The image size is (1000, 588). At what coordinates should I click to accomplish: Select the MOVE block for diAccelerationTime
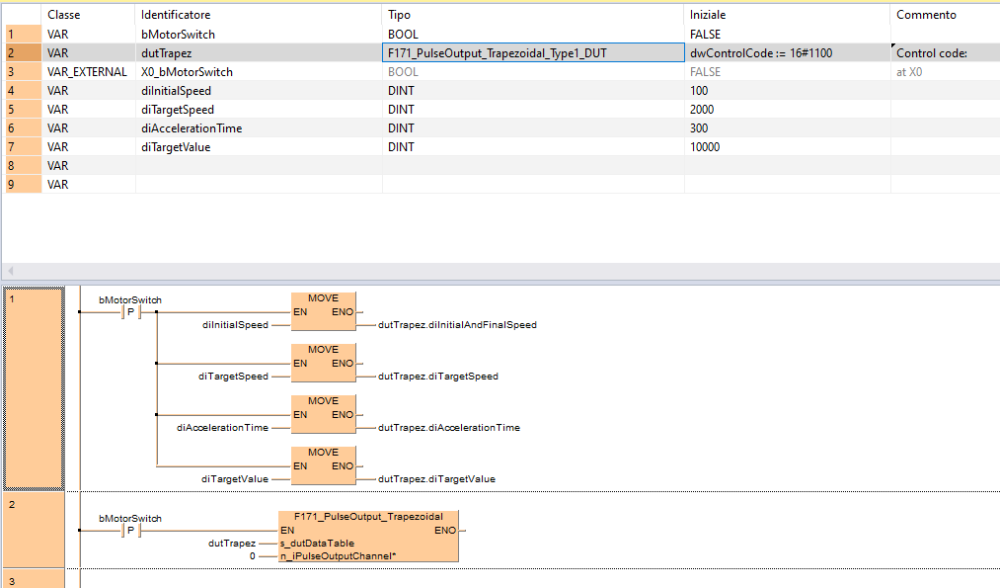click(x=323, y=414)
